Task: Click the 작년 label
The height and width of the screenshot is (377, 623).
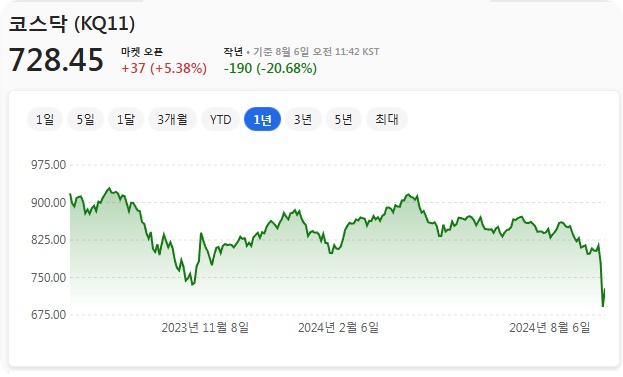Action: pos(233,52)
